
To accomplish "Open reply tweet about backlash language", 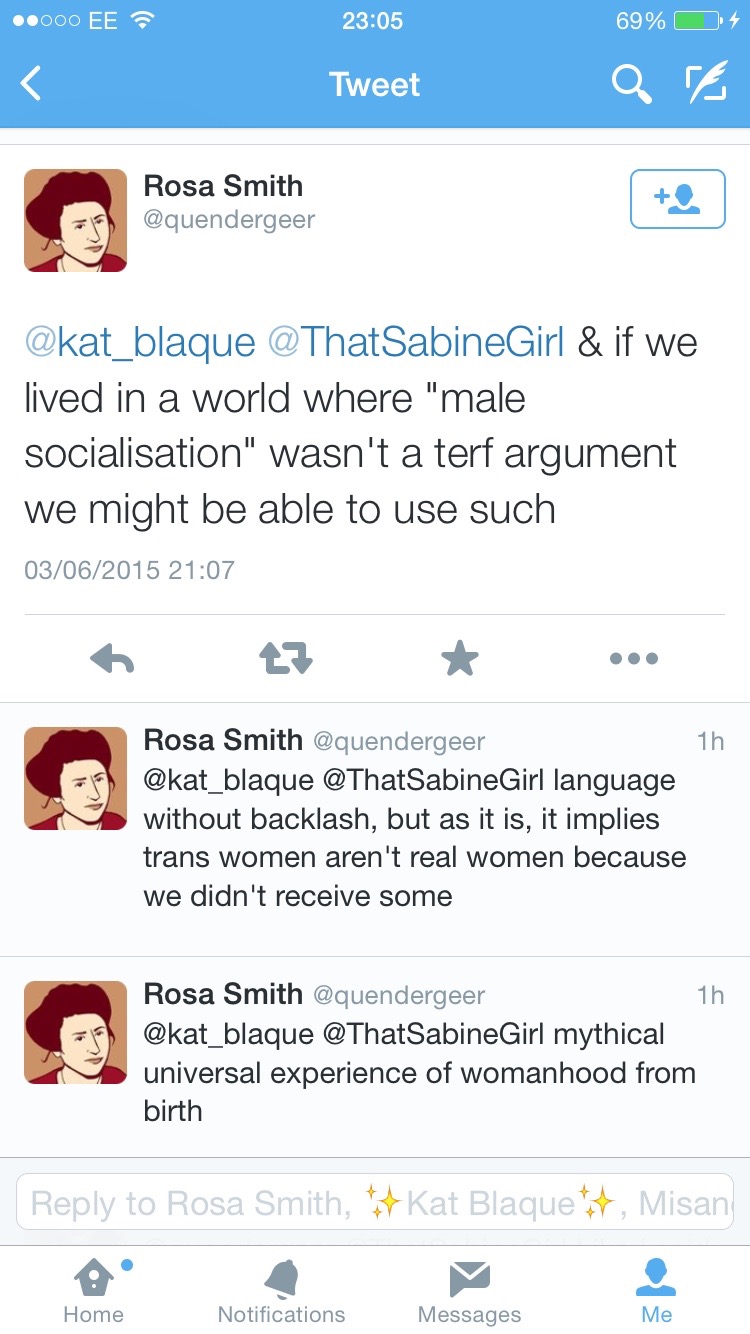I will click(415, 838).
